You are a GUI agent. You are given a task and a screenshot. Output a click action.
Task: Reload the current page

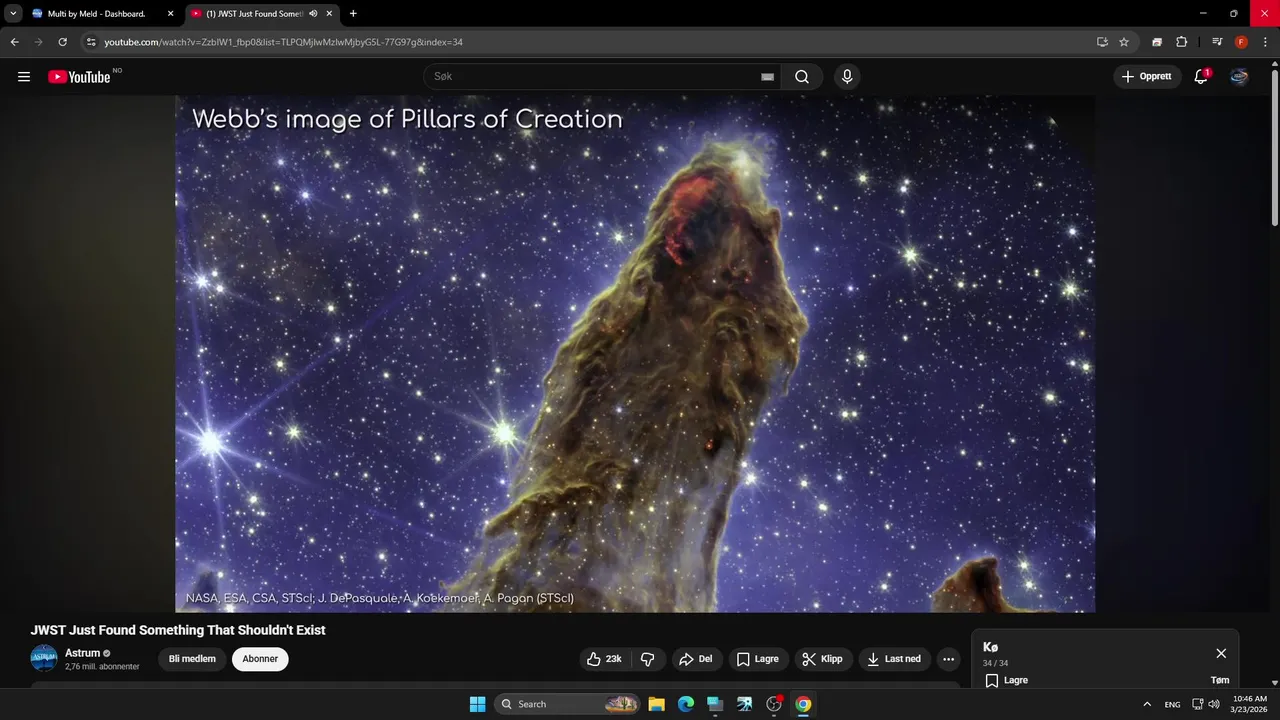point(62,42)
